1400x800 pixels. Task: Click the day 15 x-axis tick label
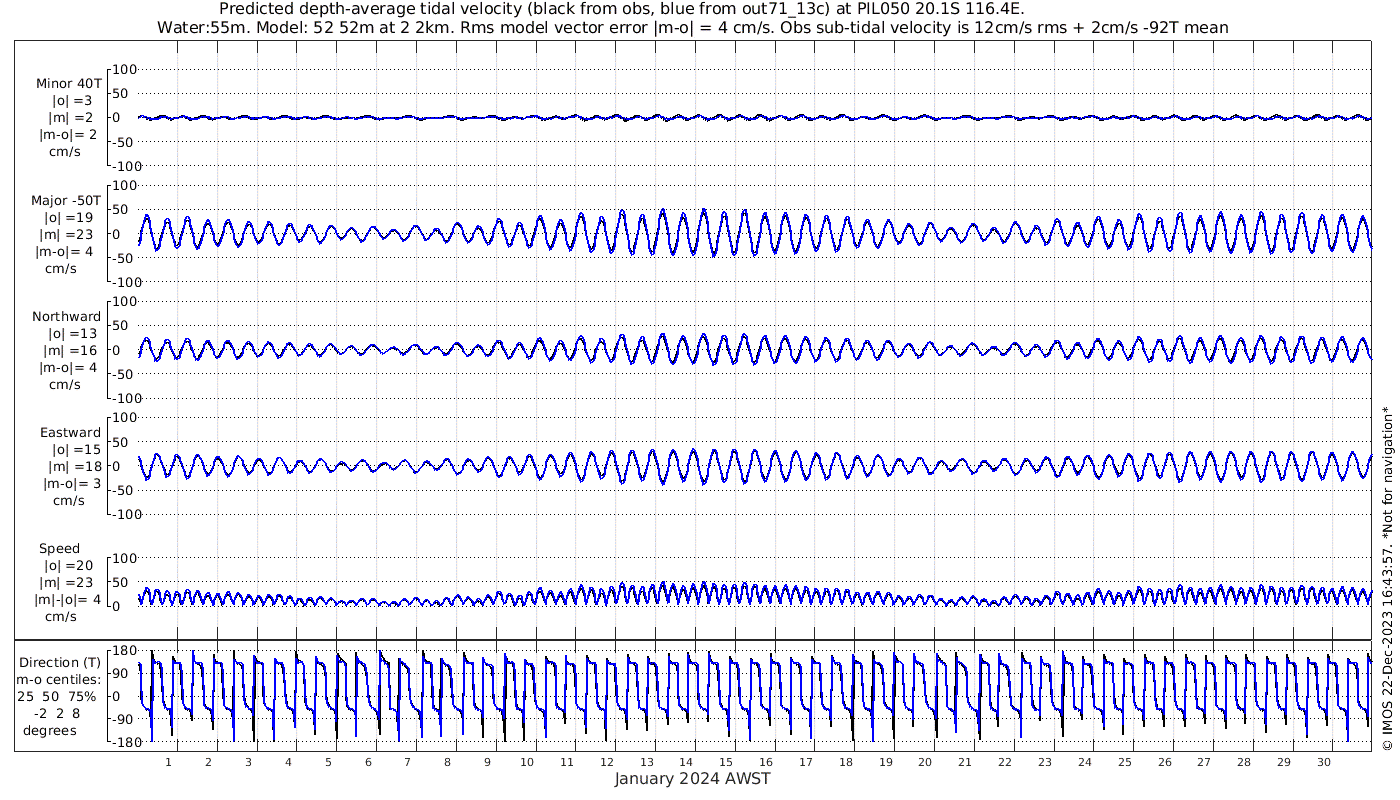click(x=726, y=762)
